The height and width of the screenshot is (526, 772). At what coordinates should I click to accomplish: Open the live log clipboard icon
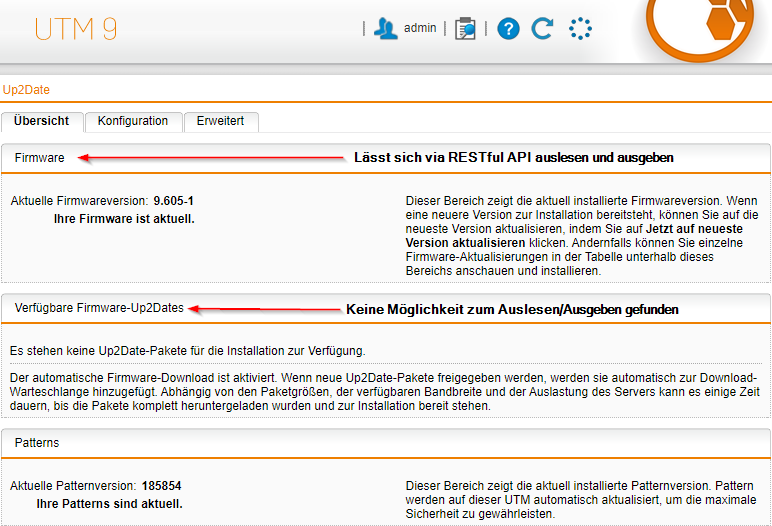coord(465,28)
